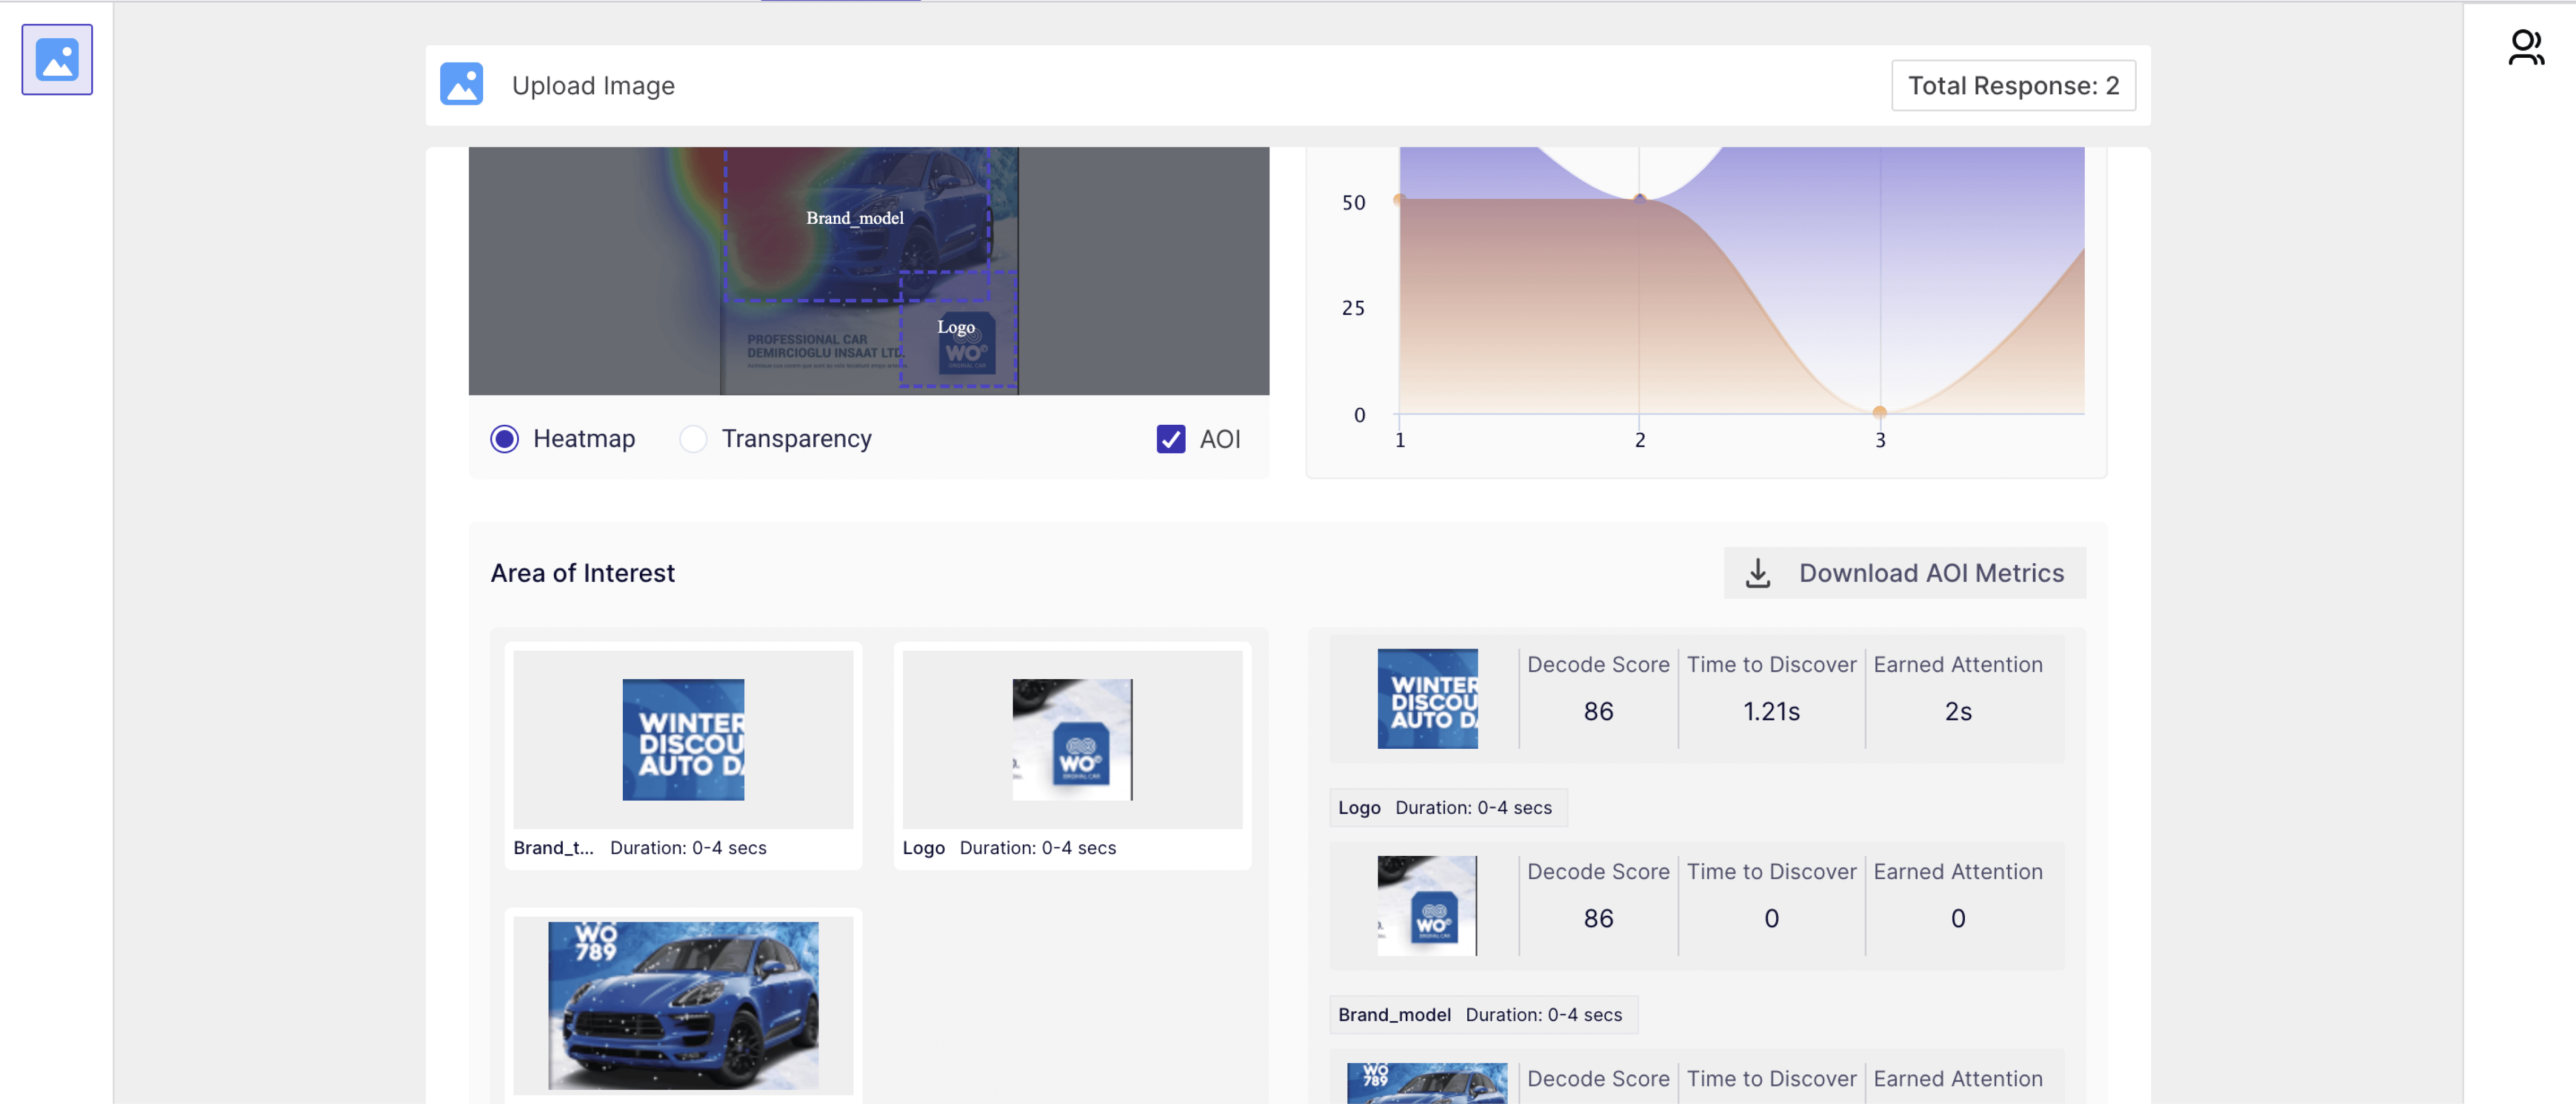The width and height of the screenshot is (2576, 1104).
Task: Click the download arrow icon
Action: tap(1757, 573)
